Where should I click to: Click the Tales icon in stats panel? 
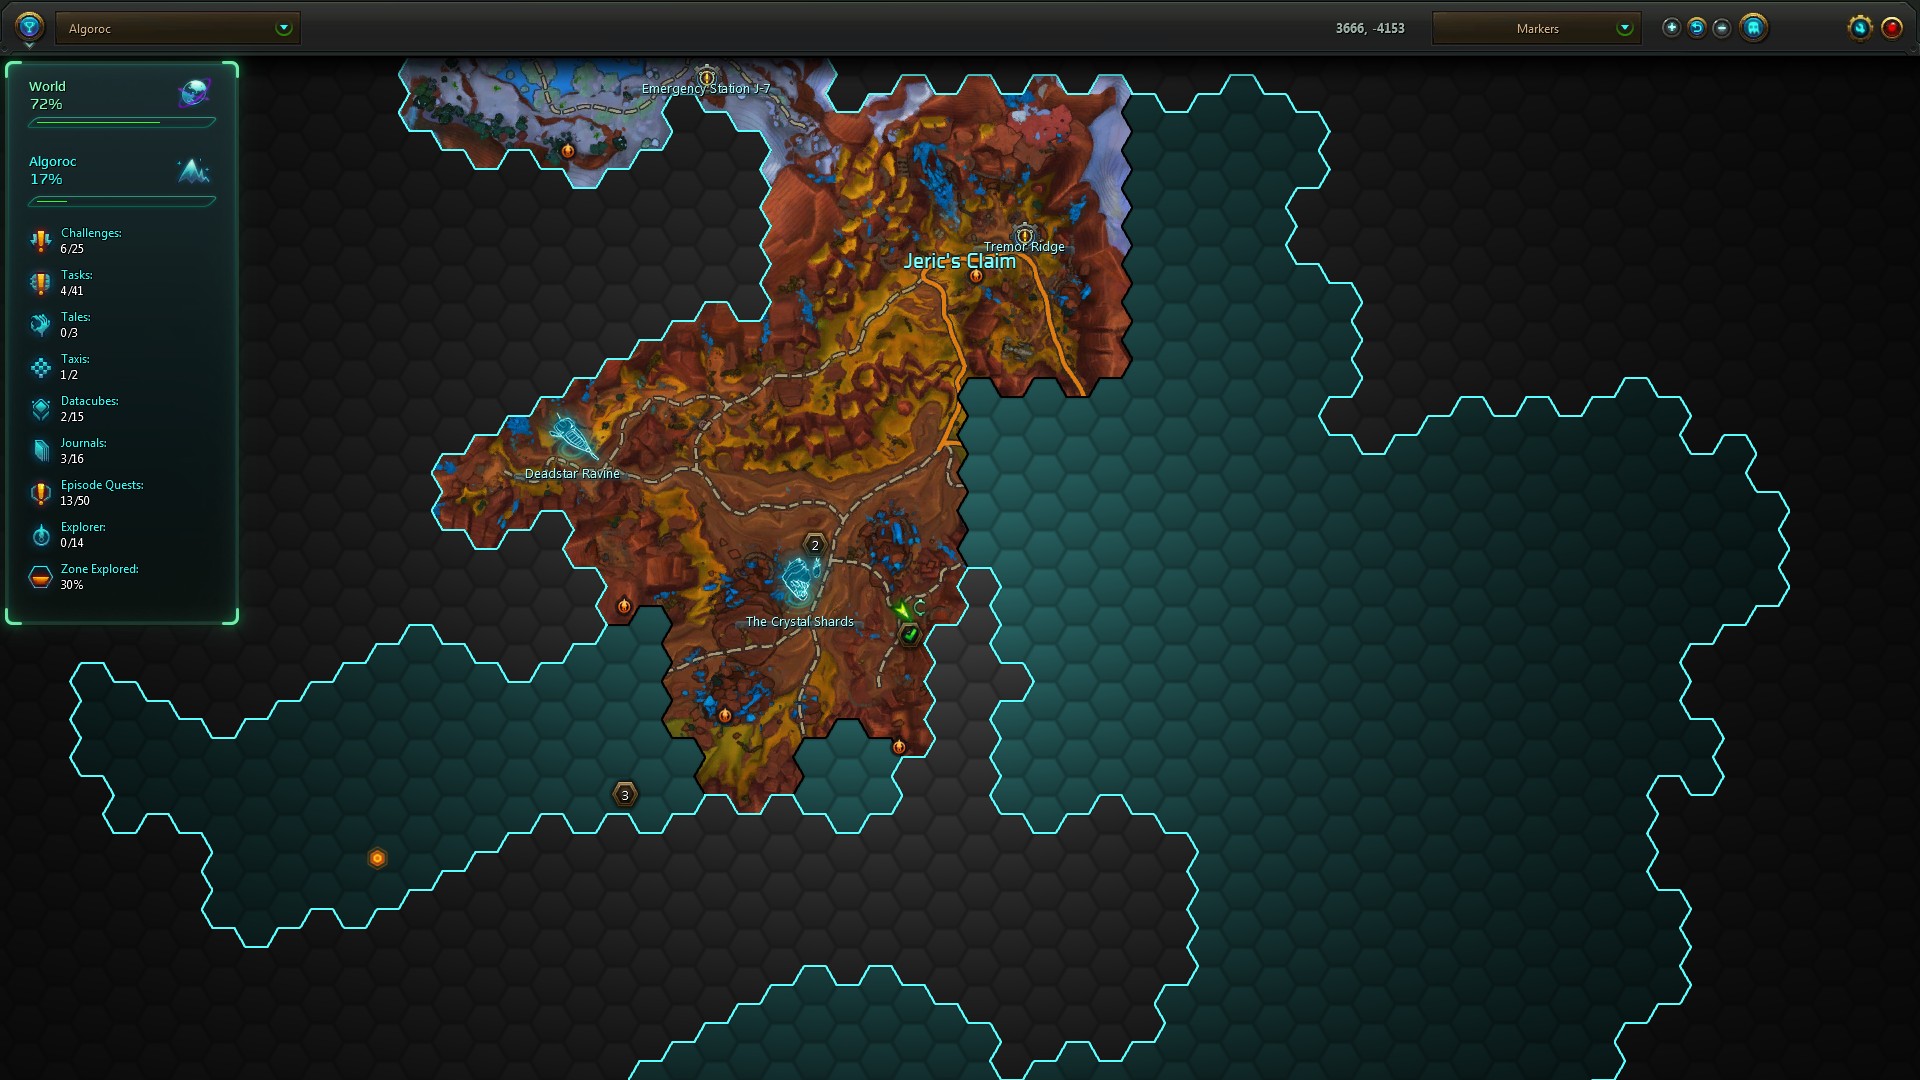(40, 325)
